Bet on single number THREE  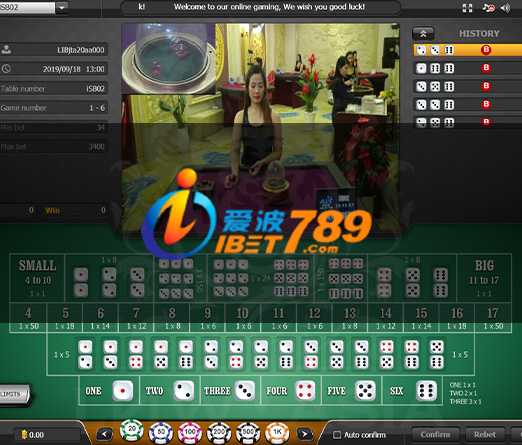(231, 390)
